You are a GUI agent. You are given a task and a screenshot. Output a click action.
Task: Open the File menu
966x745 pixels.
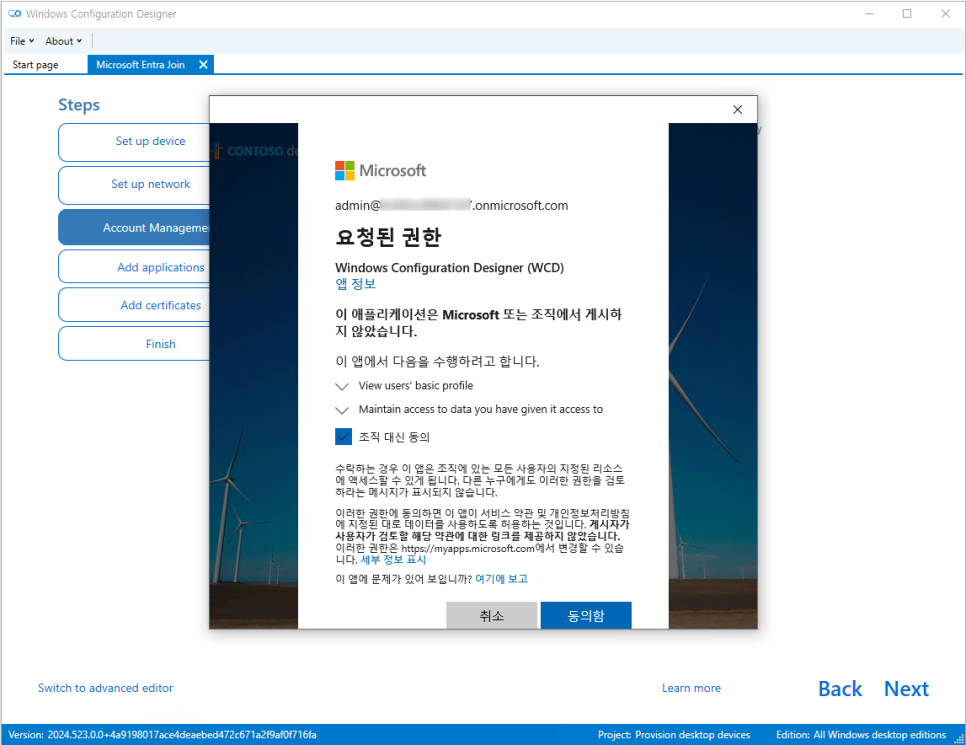coord(22,41)
